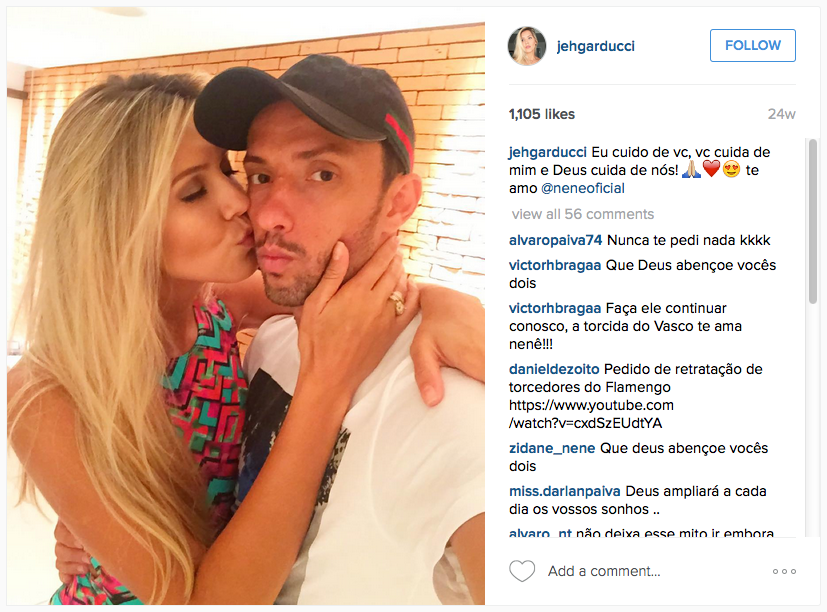This screenshot has height=612, width=827.
Task: Expand view all 56 comments
Action: pos(583,214)
